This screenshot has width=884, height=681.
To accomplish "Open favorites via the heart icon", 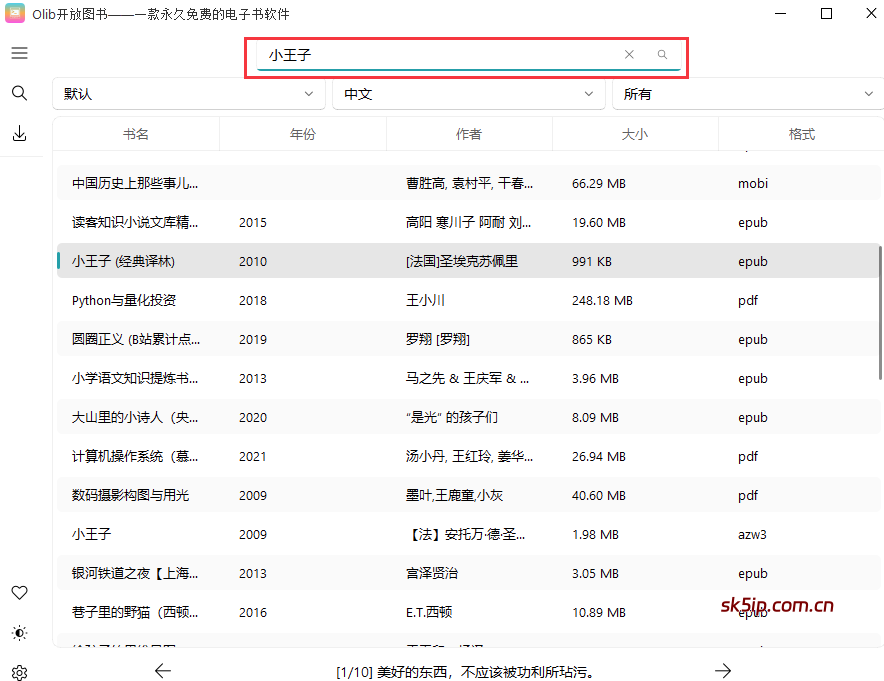I will coord(19,592).
